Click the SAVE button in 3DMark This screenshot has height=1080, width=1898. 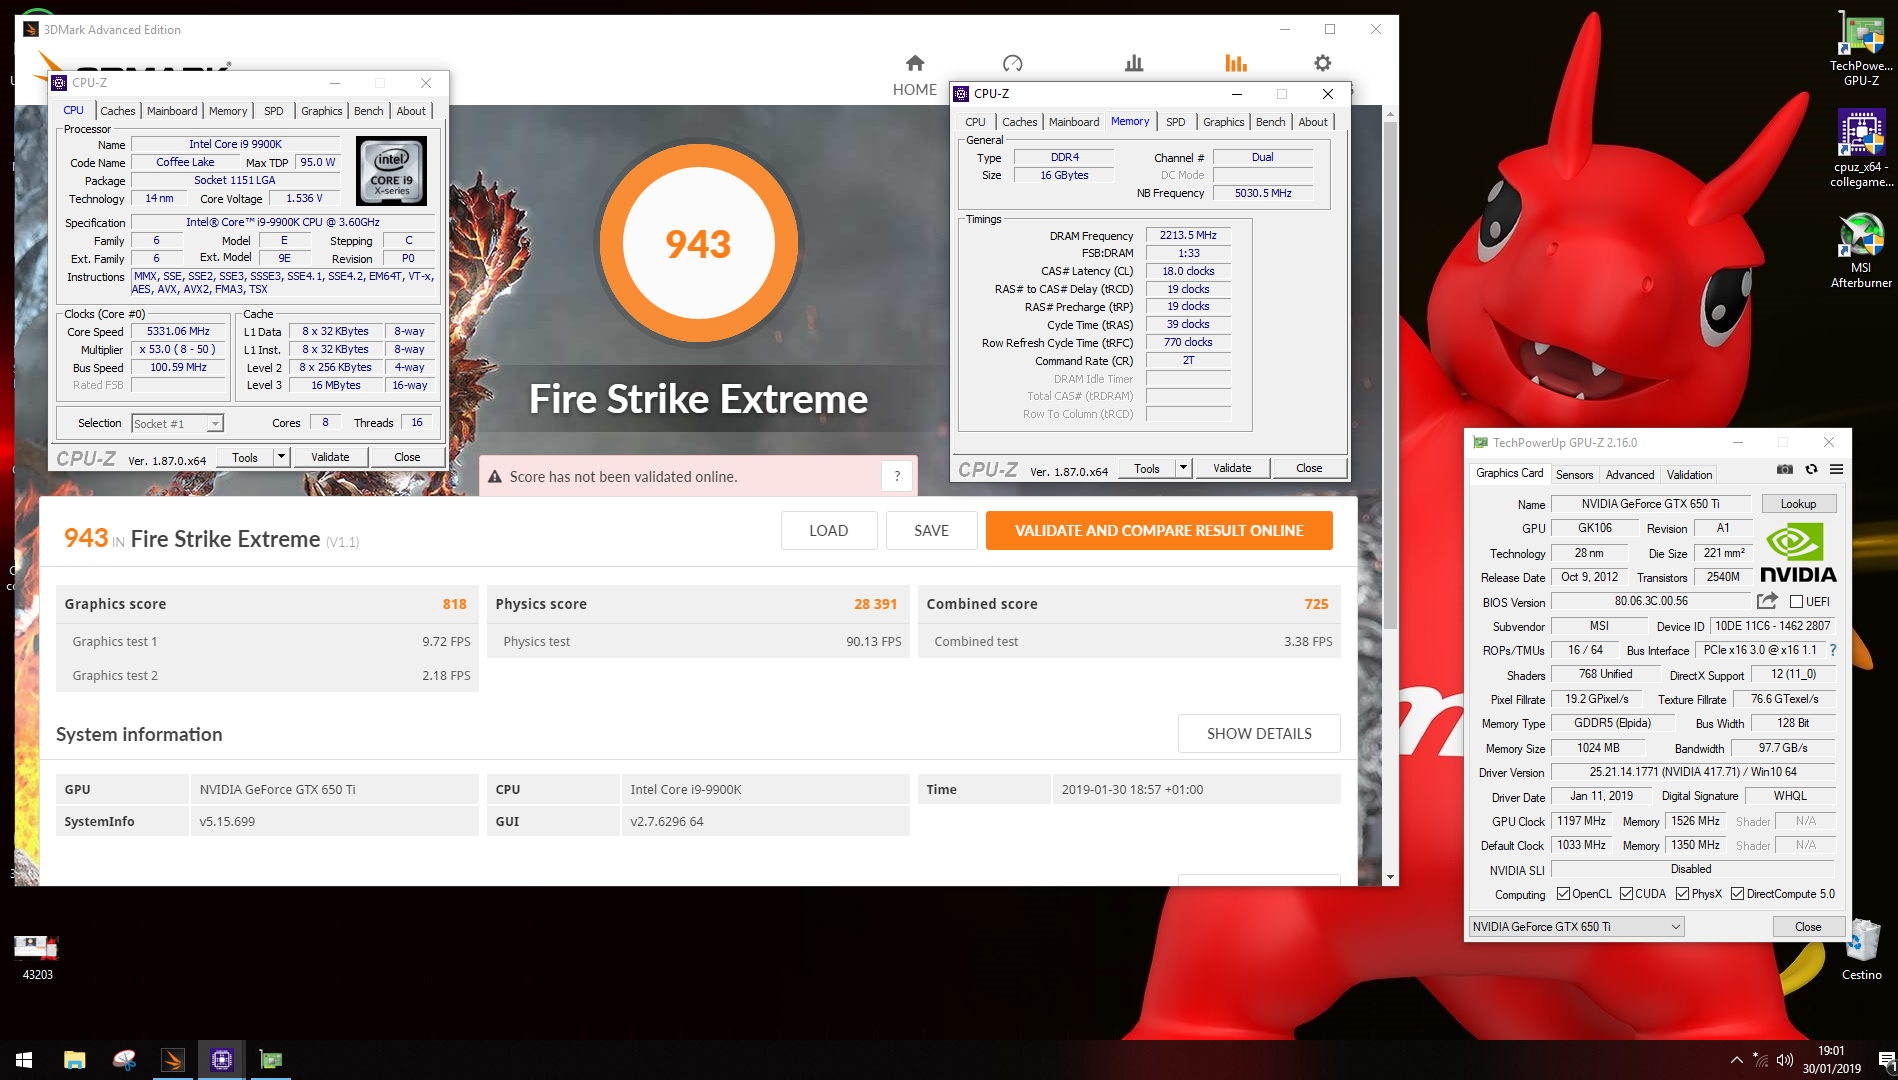pos(931,531)
